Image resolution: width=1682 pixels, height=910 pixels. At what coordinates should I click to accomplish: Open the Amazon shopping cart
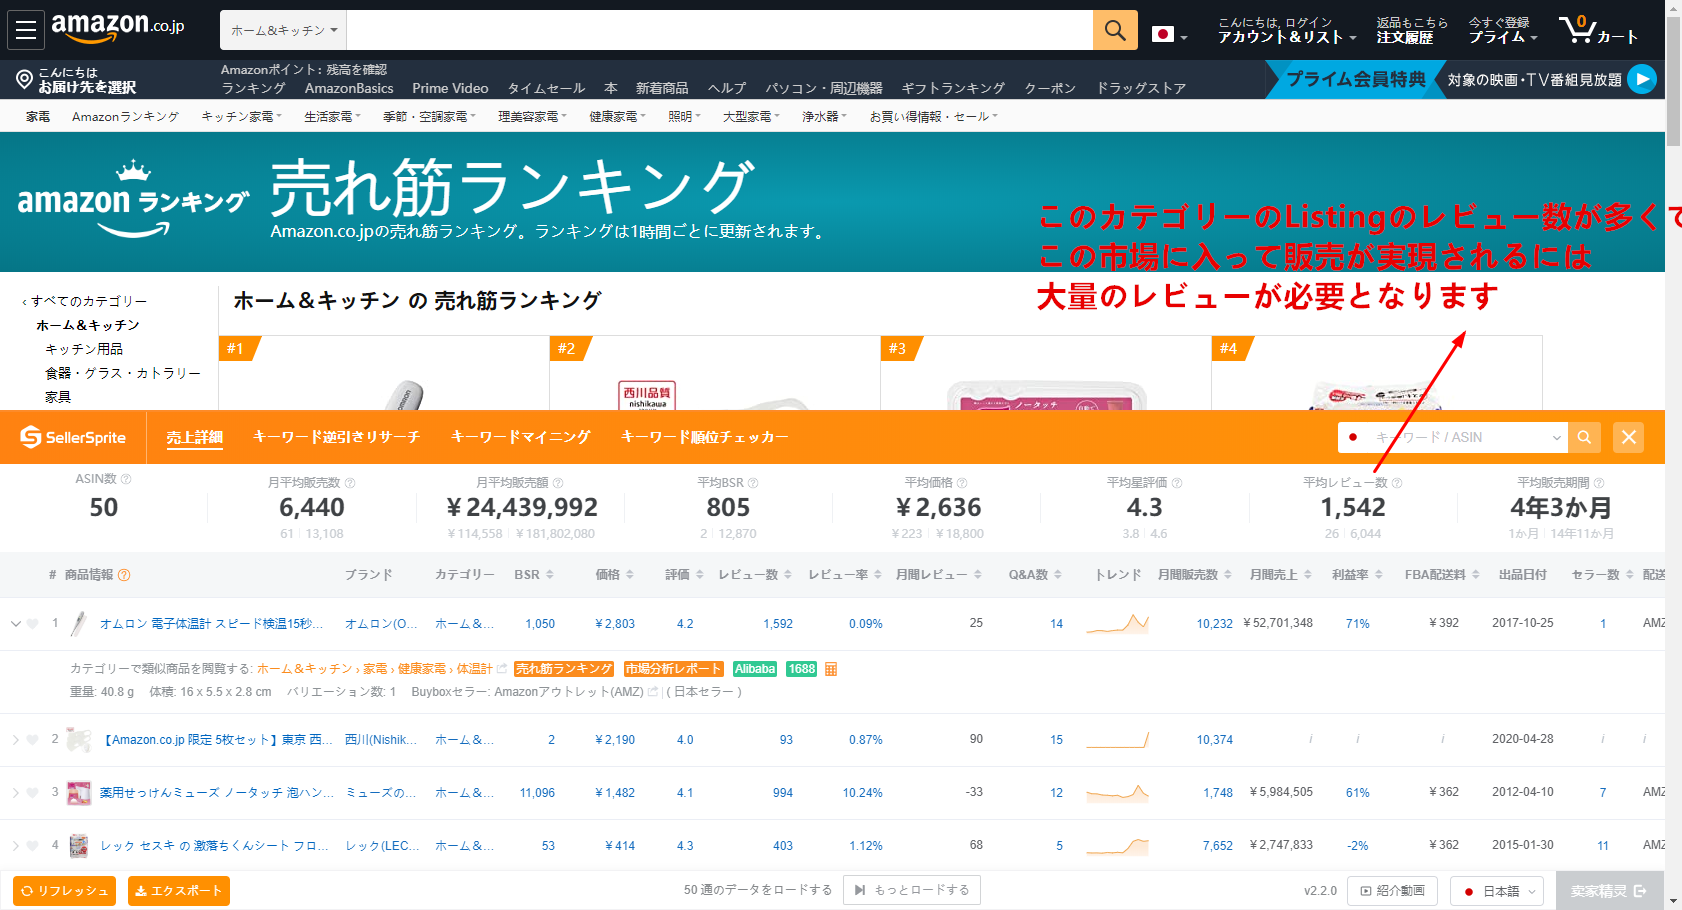(1597, 30)
